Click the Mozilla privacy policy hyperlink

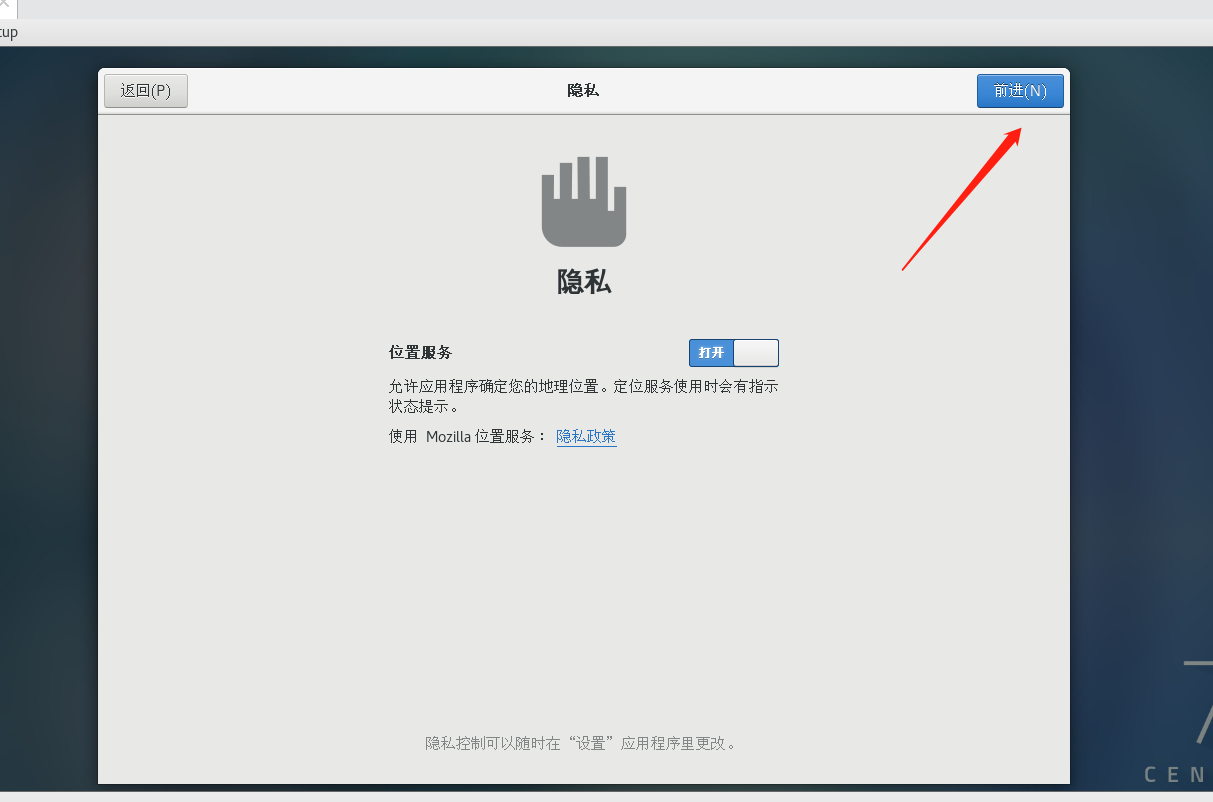(x=586, y=436)
